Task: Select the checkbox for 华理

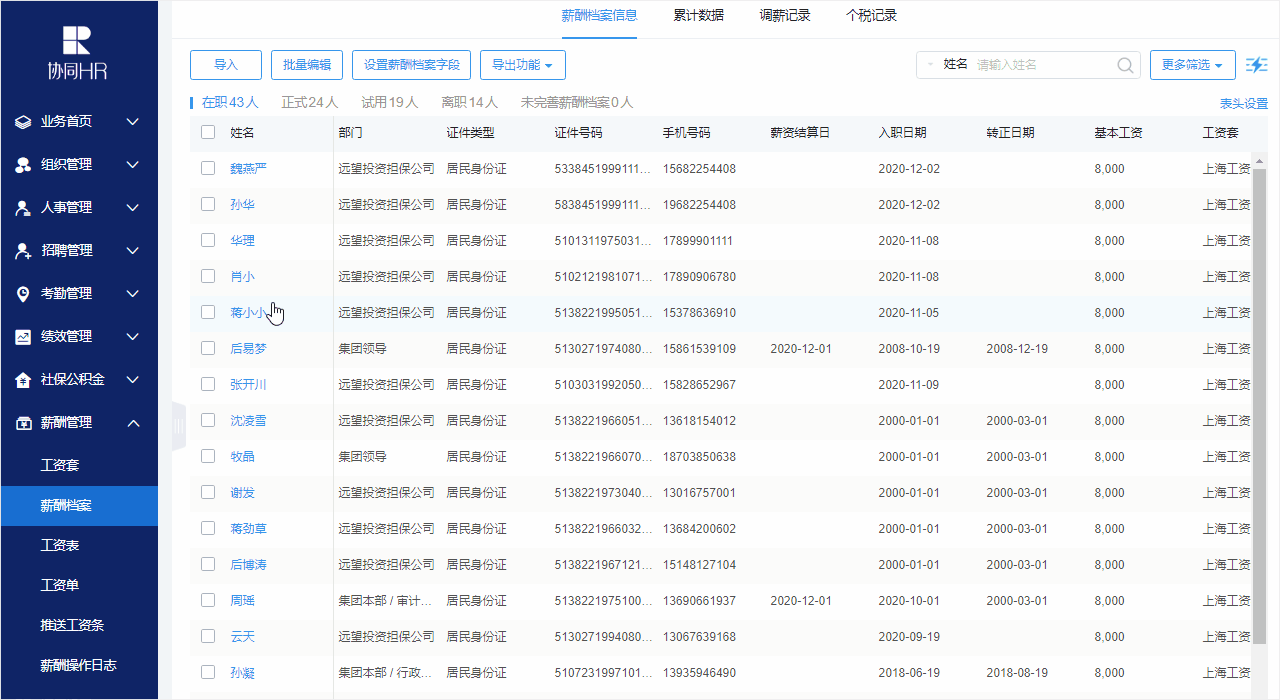Action: click(x=208, y=240)
